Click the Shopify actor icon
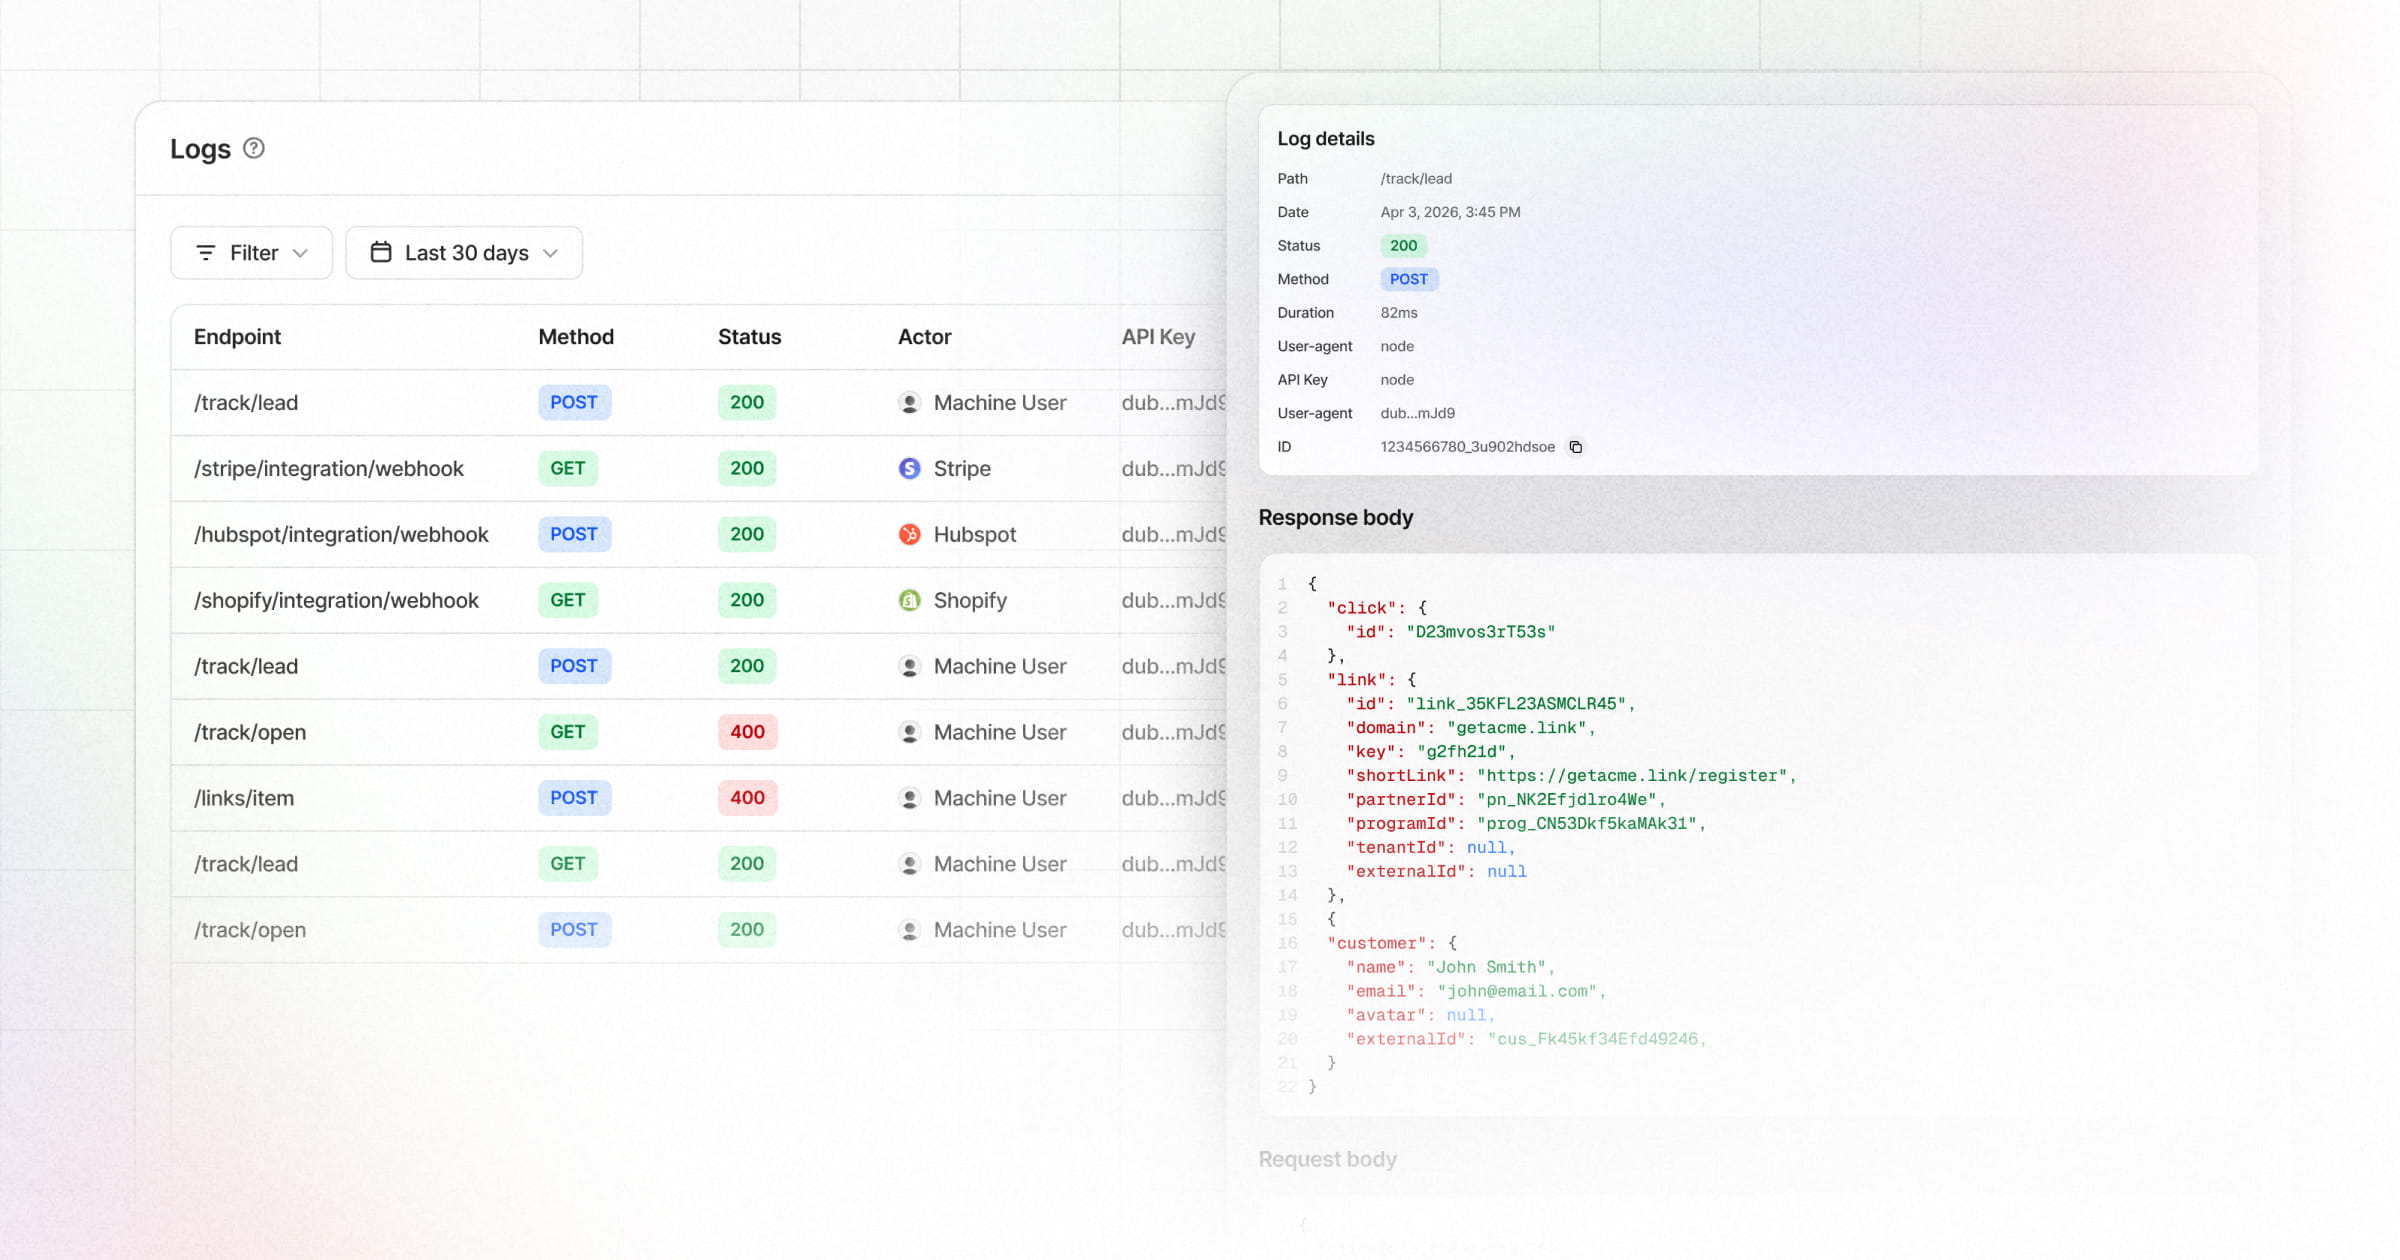Image resolution: width=2400 pixels, height=1260 pixels. point(909,600)
